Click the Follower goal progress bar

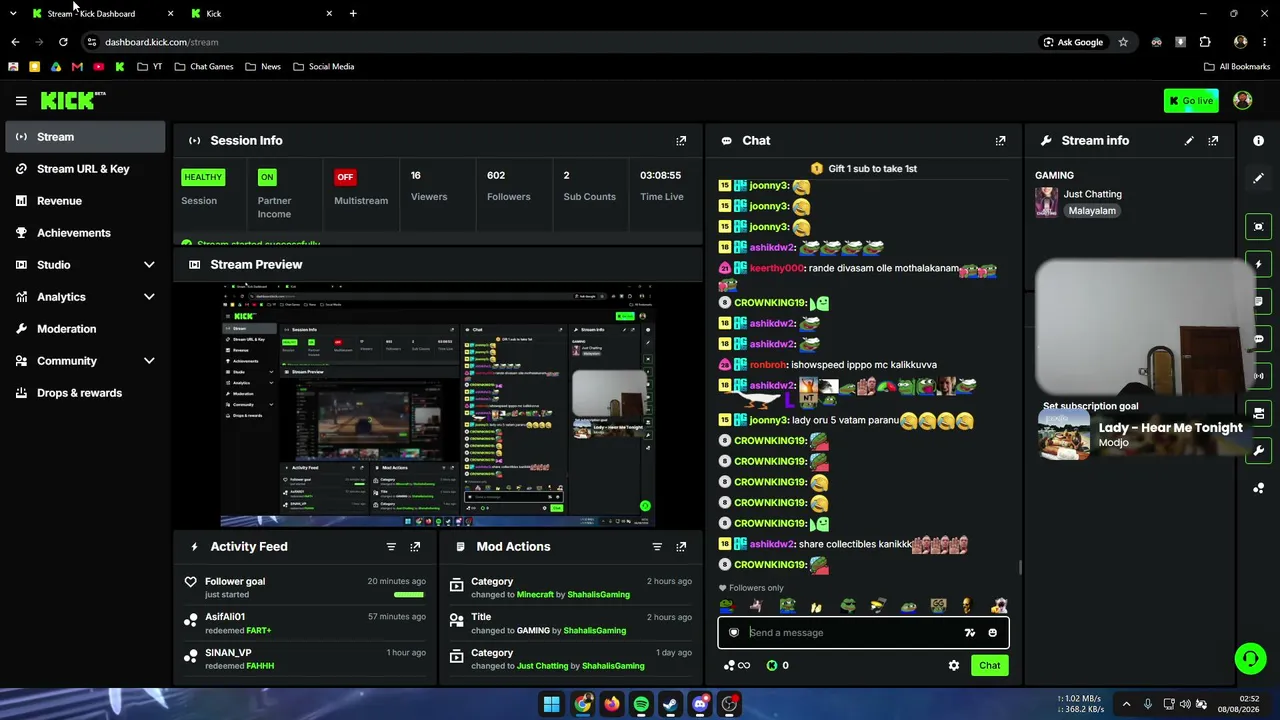coord(409,595)
